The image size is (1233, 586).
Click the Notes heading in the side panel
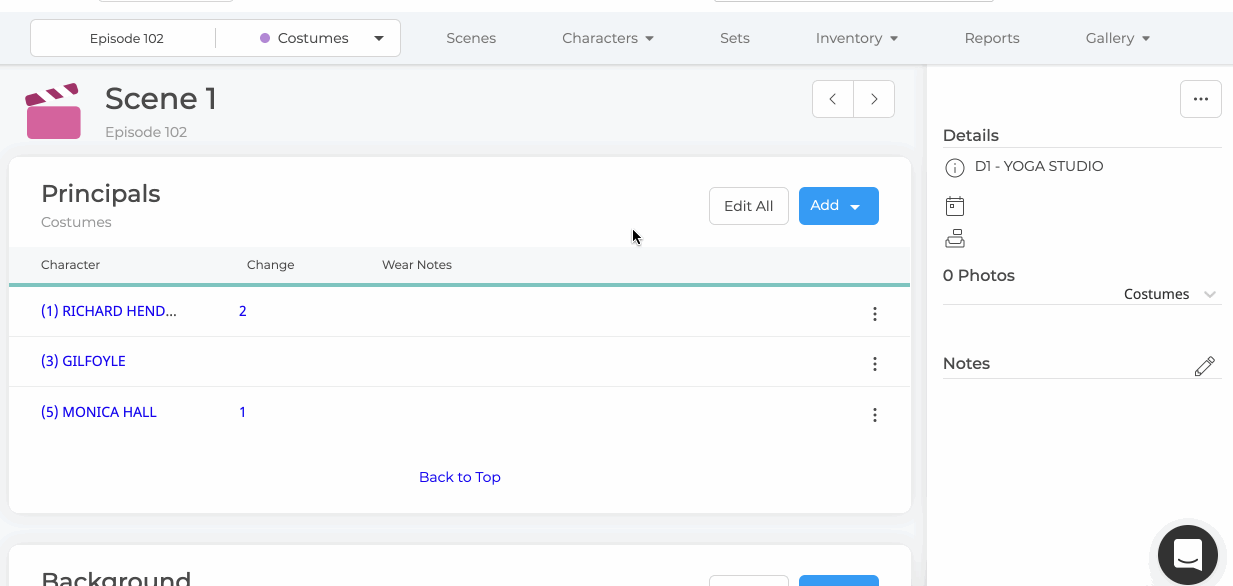pyautogui.click(x=966, y=363)
